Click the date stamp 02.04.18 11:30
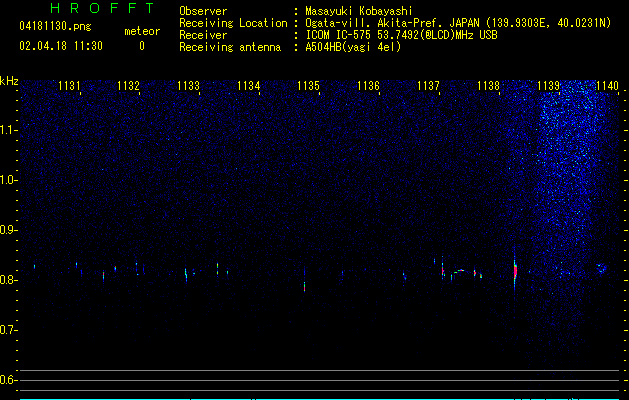 click(x=61, y=46)
